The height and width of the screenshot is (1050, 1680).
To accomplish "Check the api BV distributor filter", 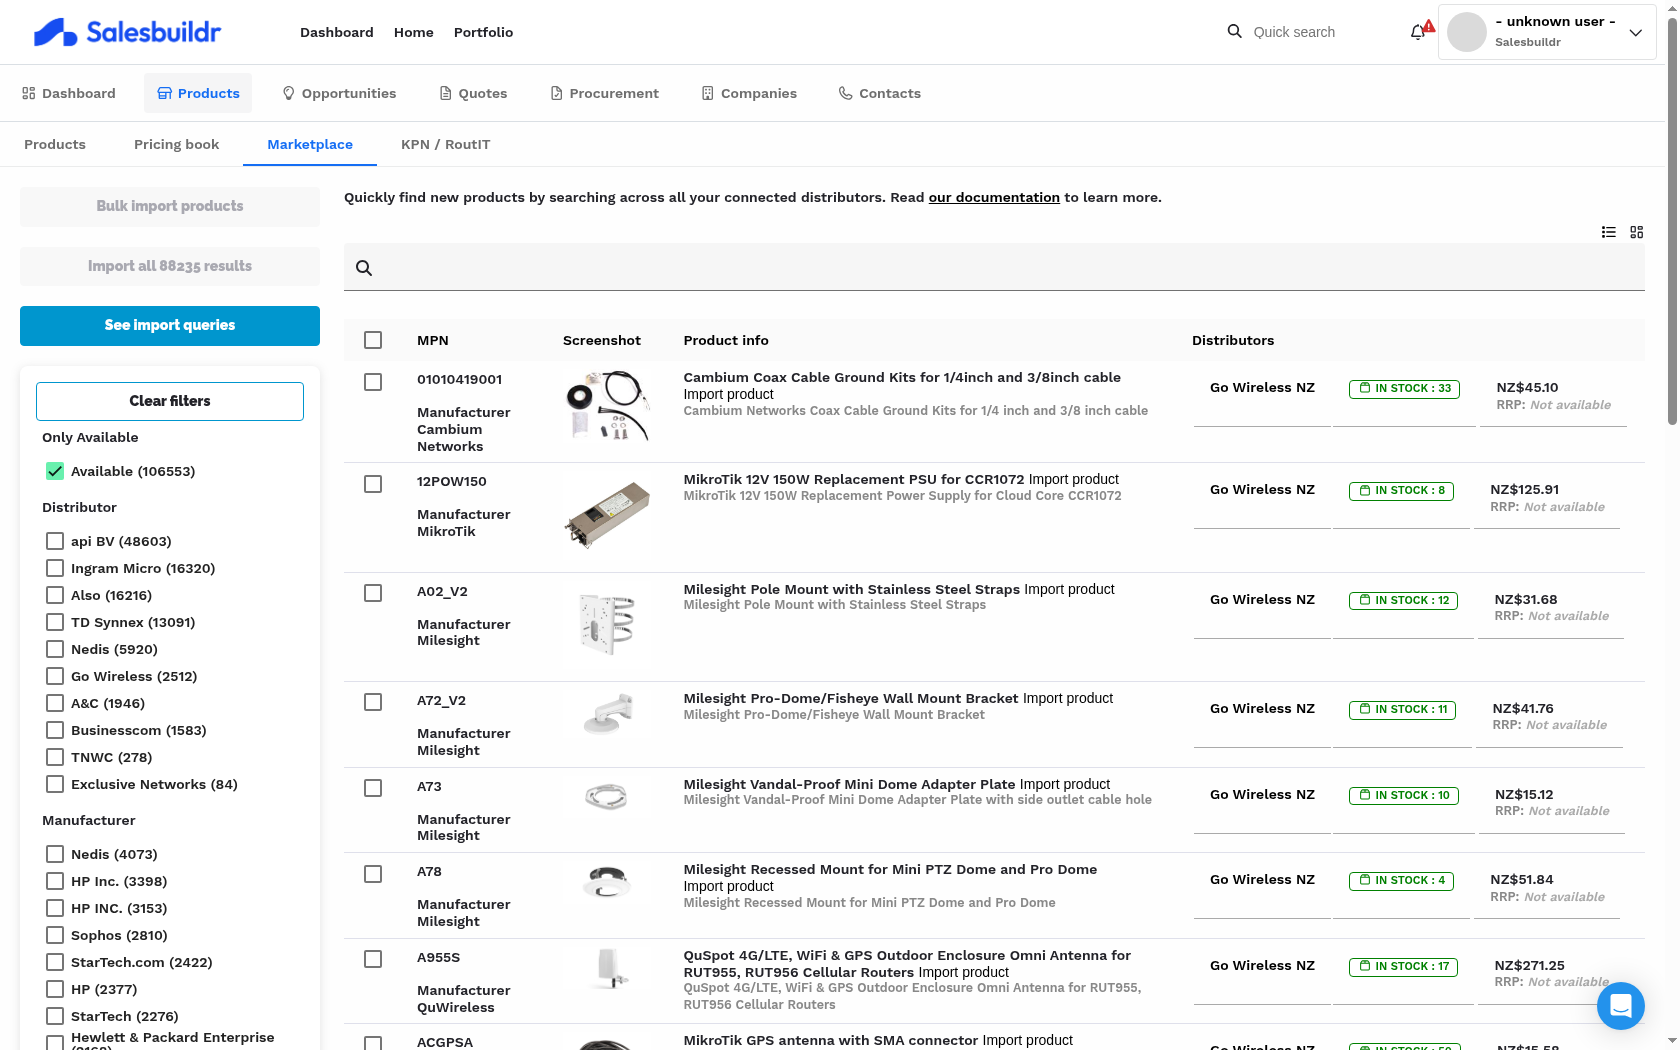I will [55, 541].
